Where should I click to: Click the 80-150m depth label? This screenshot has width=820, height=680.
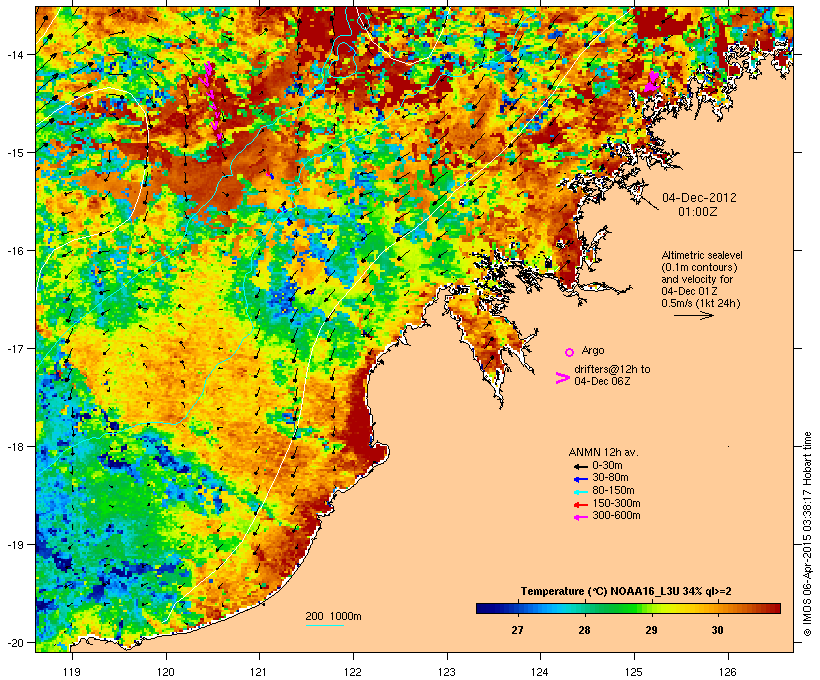tap(613, 491)
